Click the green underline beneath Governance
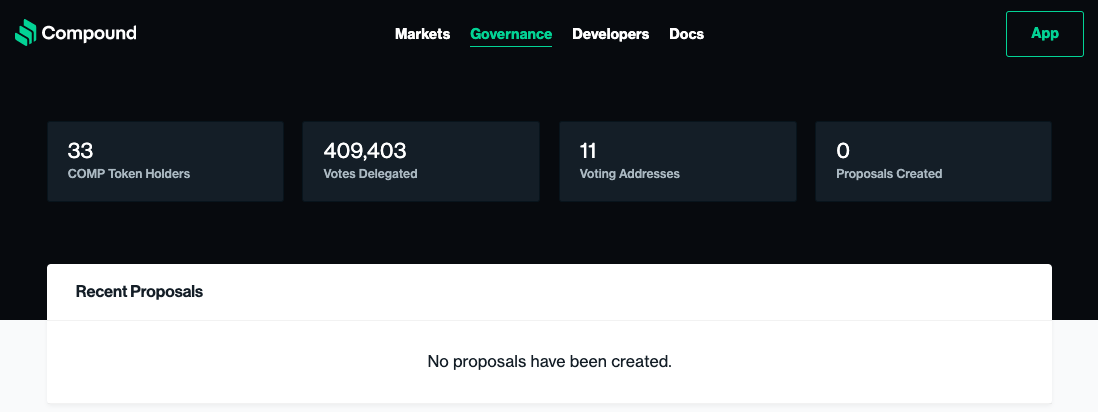1098x412 pixels. coord(510,46)
